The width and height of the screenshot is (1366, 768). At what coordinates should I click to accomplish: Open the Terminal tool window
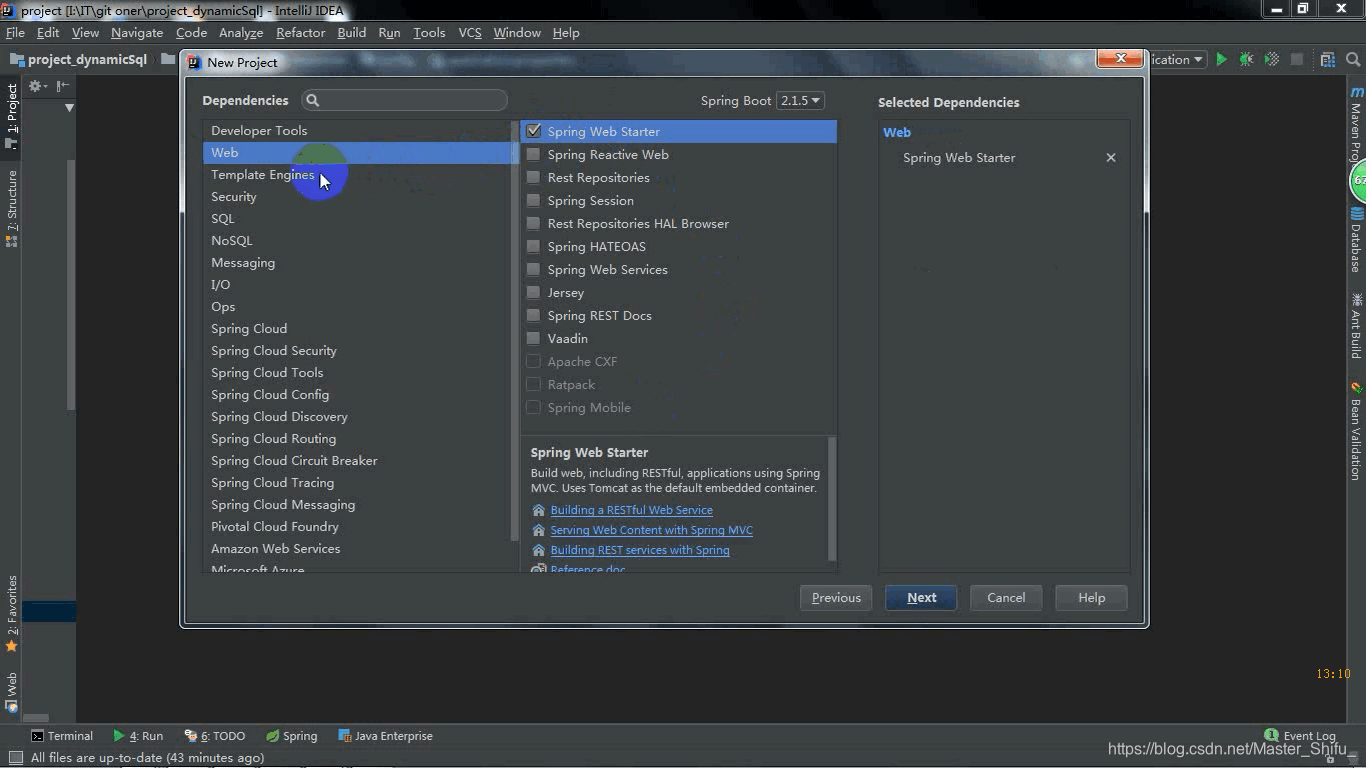[x=62, y=736]
